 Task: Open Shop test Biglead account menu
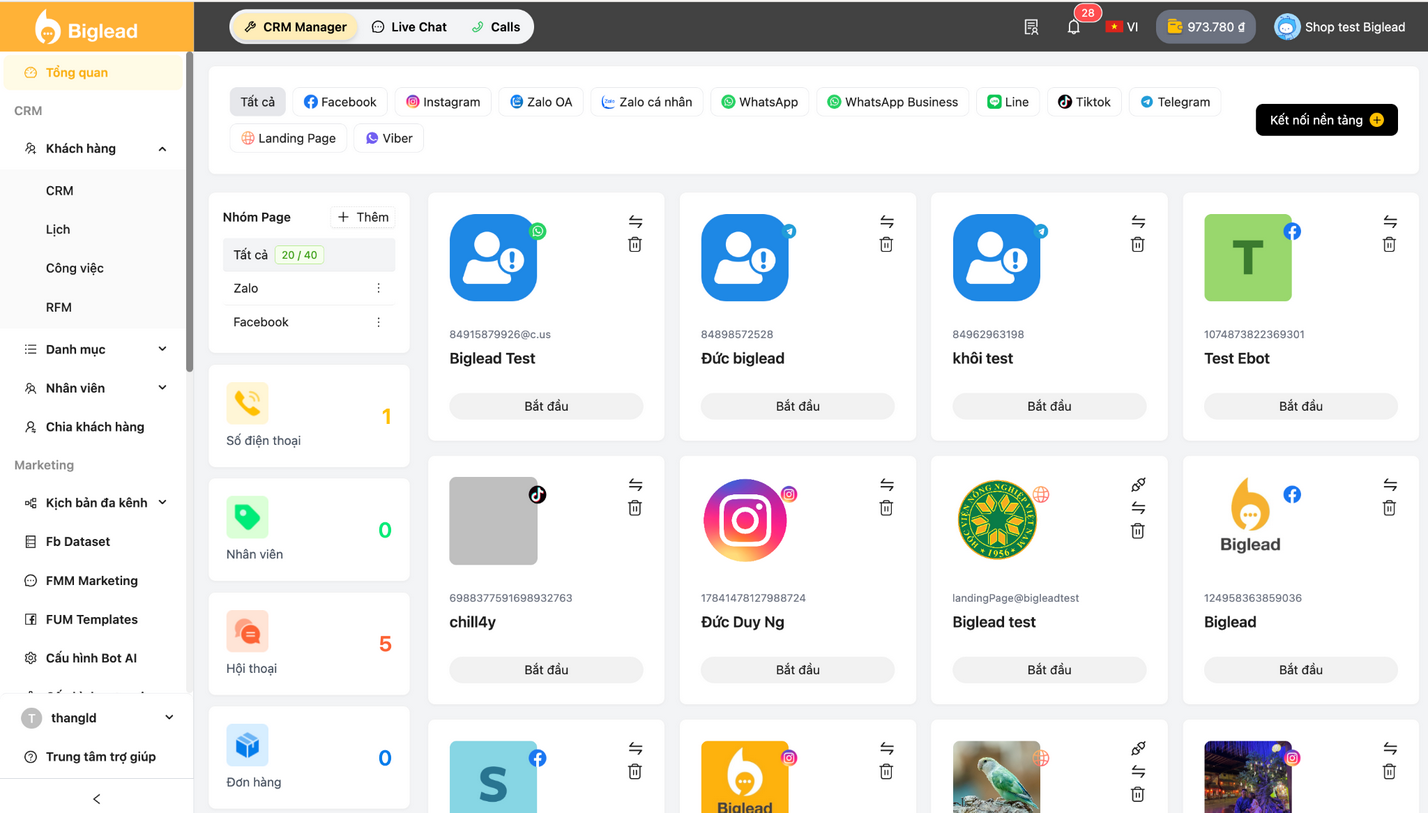1340,27
